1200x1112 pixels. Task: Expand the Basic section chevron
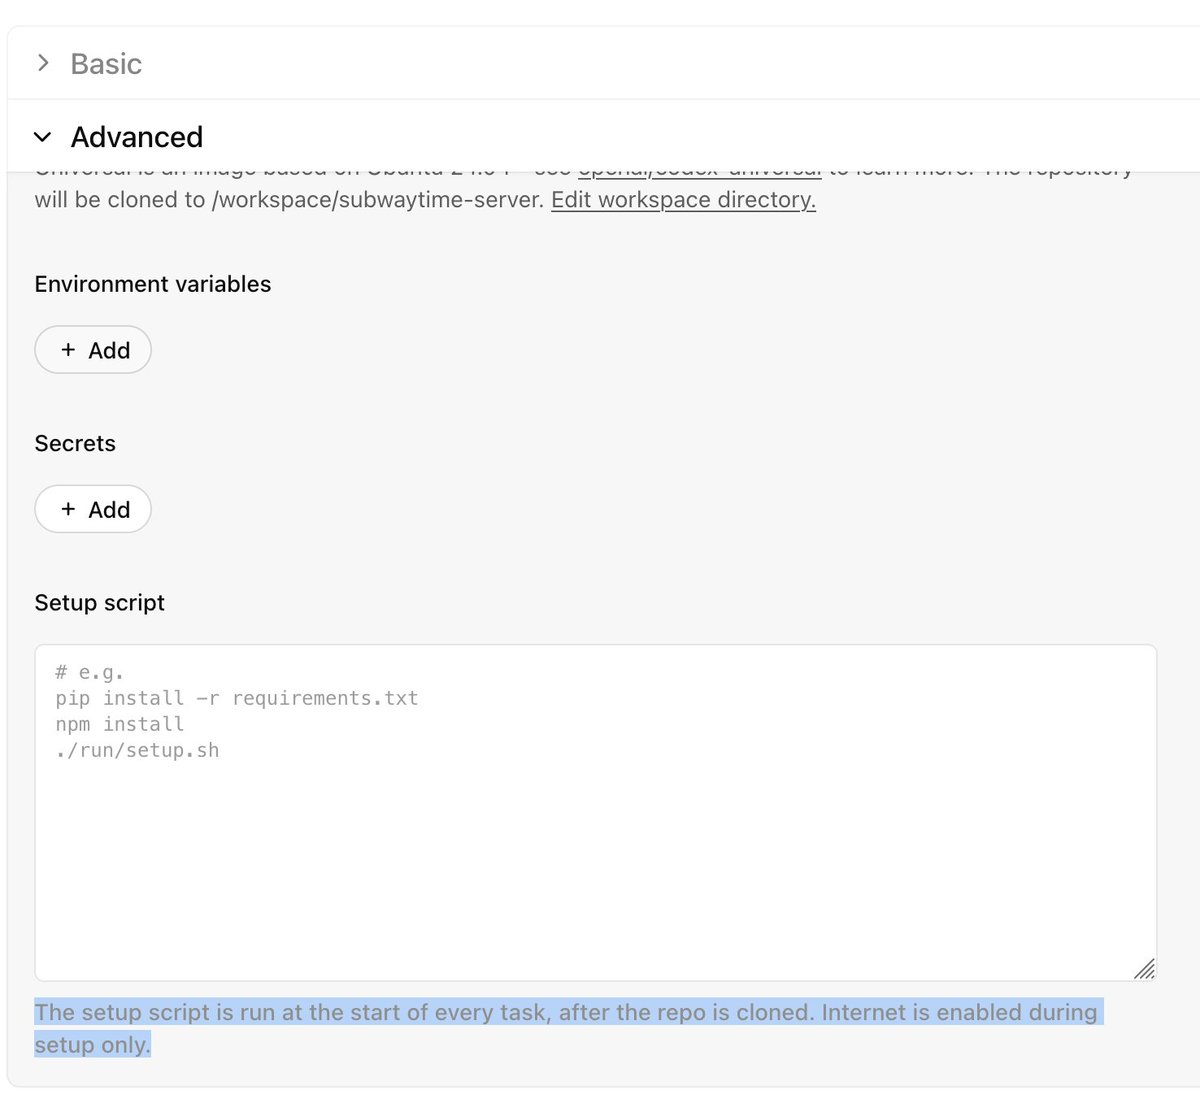(43, 63)
